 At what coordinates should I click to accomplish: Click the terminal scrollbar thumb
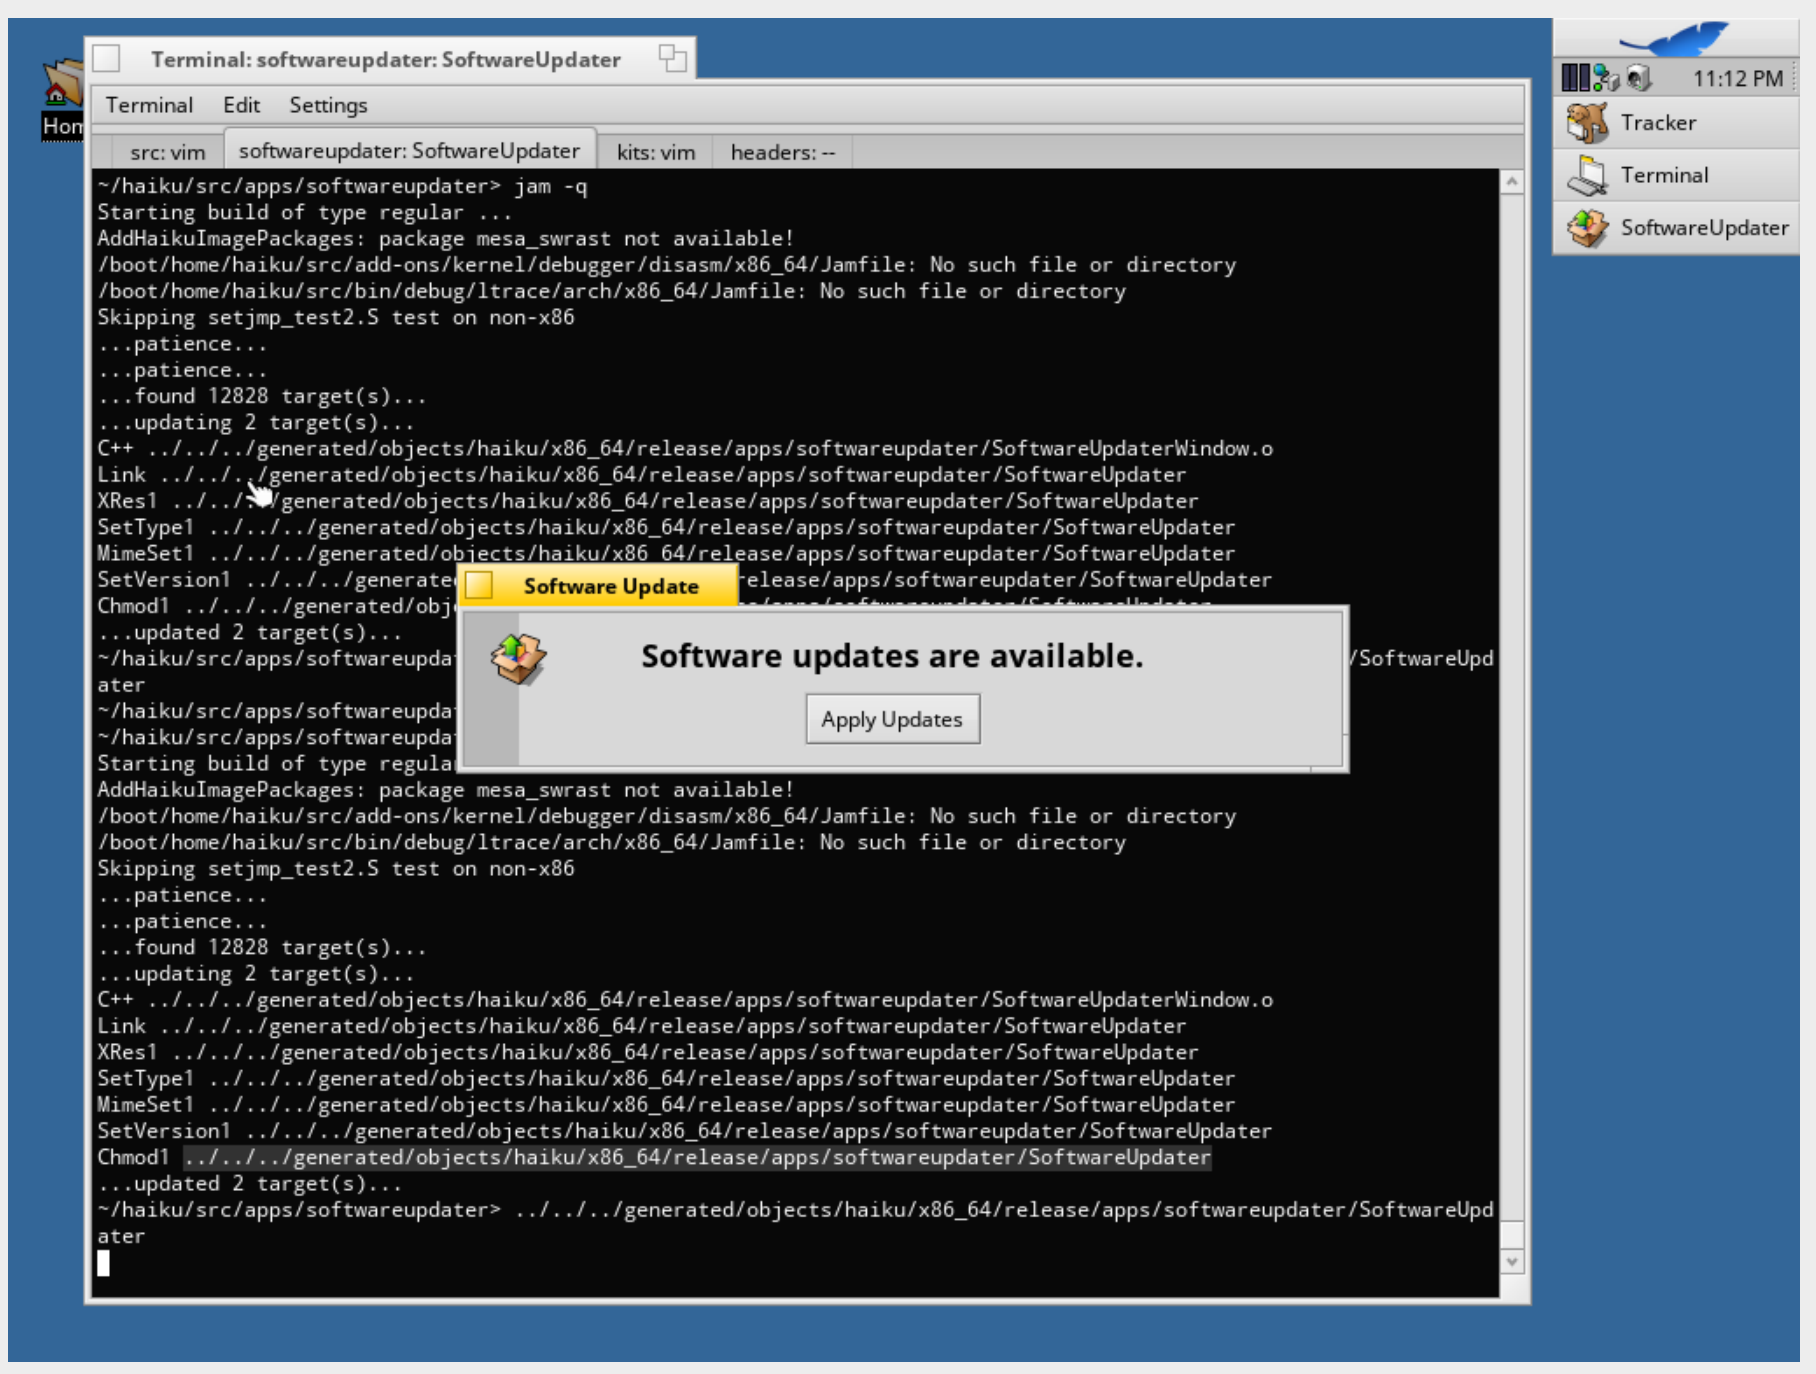(1512, 1235)
